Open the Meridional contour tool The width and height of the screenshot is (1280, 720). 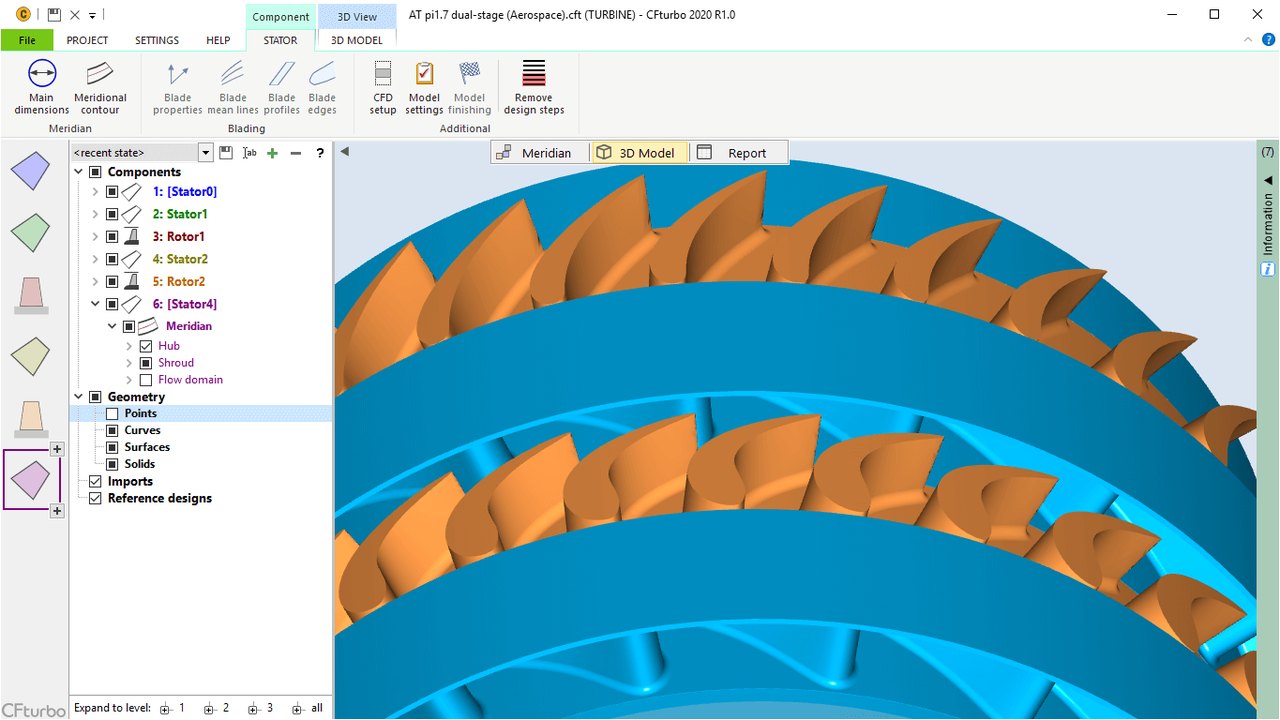(x=100, y=88)
